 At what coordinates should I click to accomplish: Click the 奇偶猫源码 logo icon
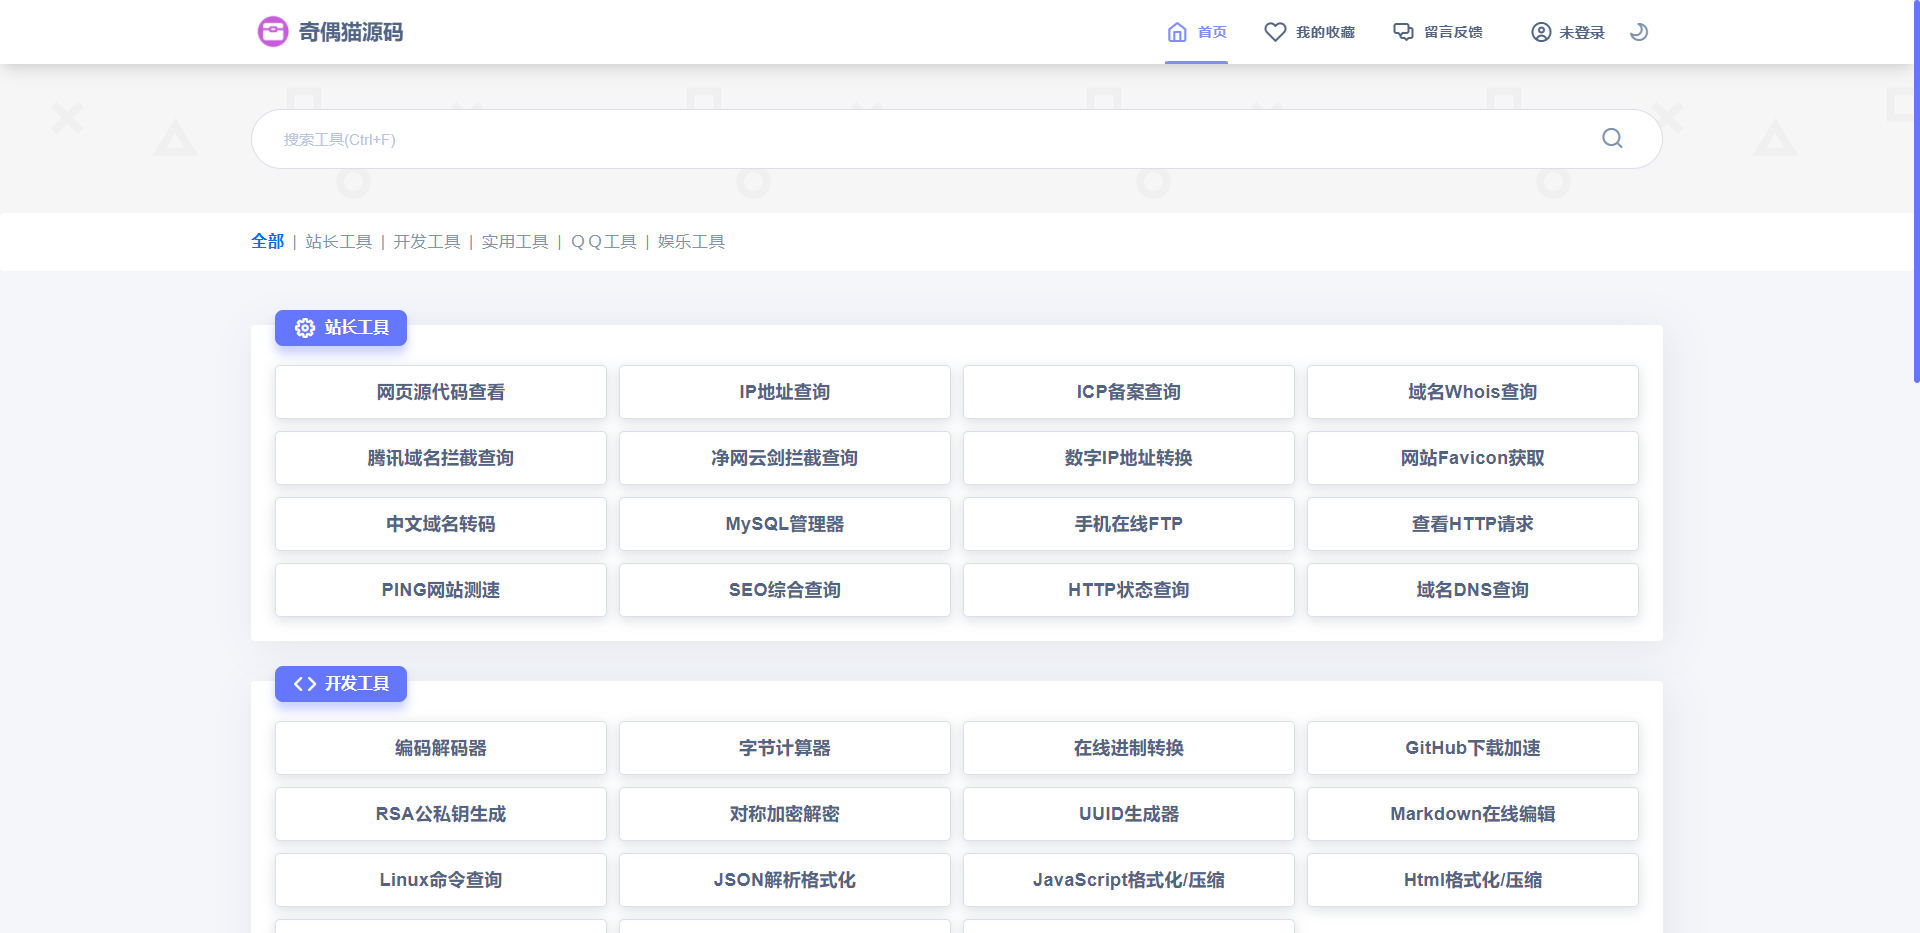click(x=273, y=32)
